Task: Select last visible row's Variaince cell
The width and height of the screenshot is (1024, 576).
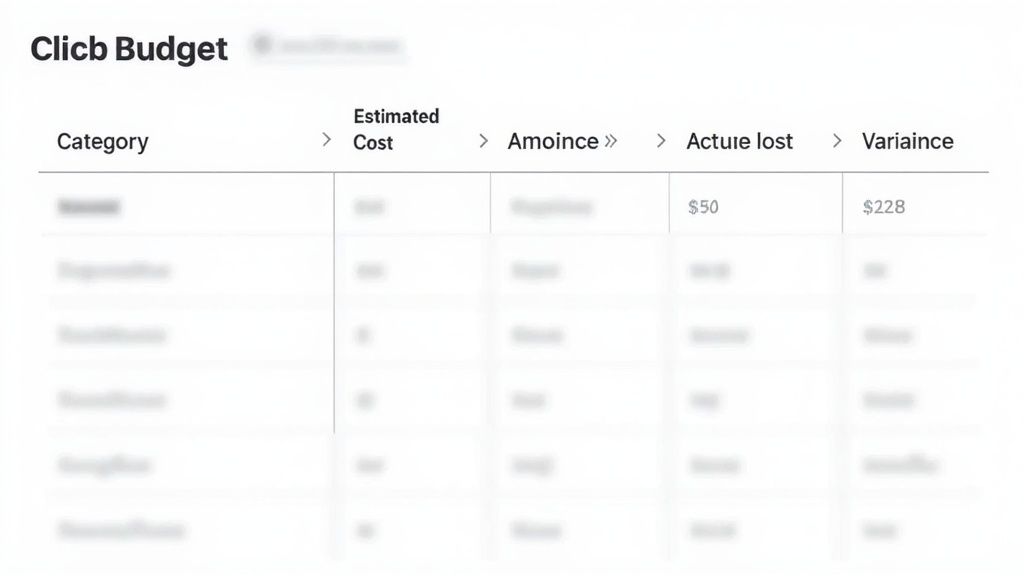Action: (881, 529)
